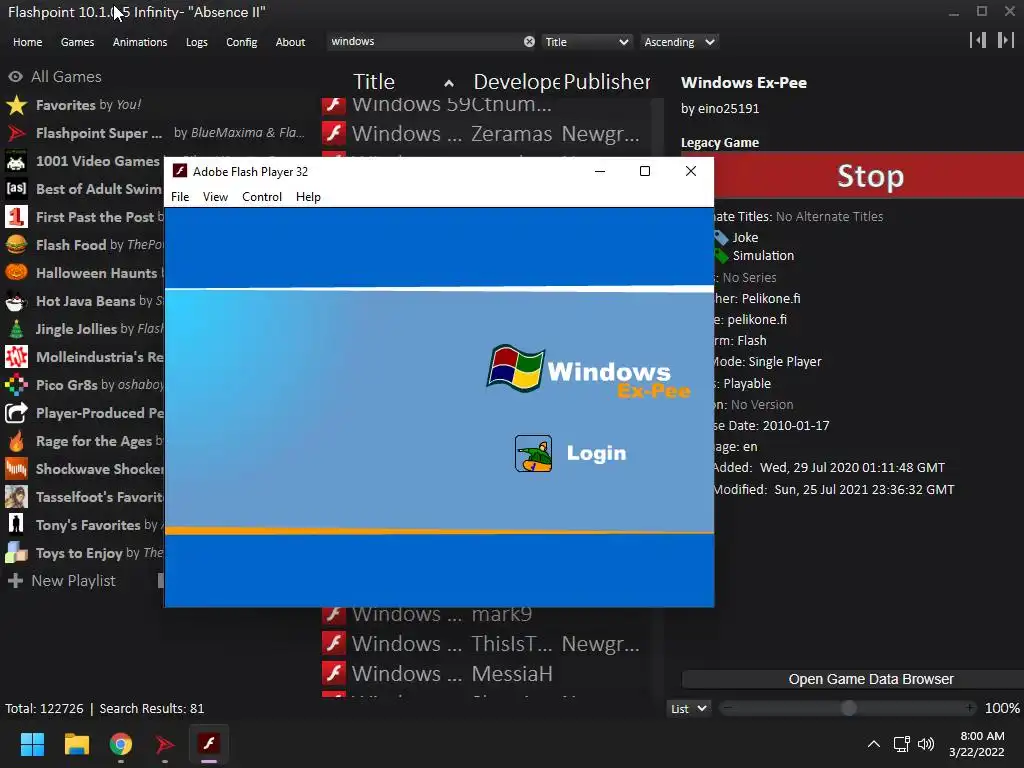The width and height of the screenshot is (1024, 768).
Task: Open volume control in system tray
Action: coord(925,744)
